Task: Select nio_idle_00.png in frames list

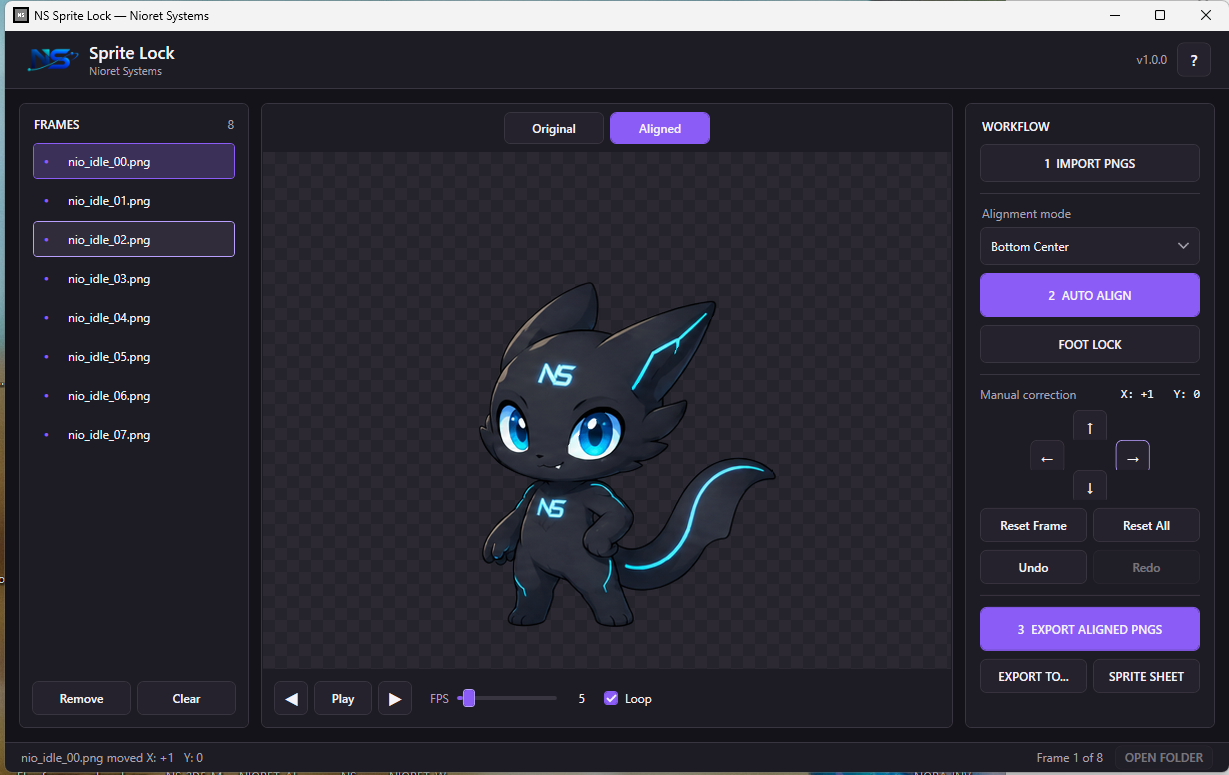Action: (134, 161)
